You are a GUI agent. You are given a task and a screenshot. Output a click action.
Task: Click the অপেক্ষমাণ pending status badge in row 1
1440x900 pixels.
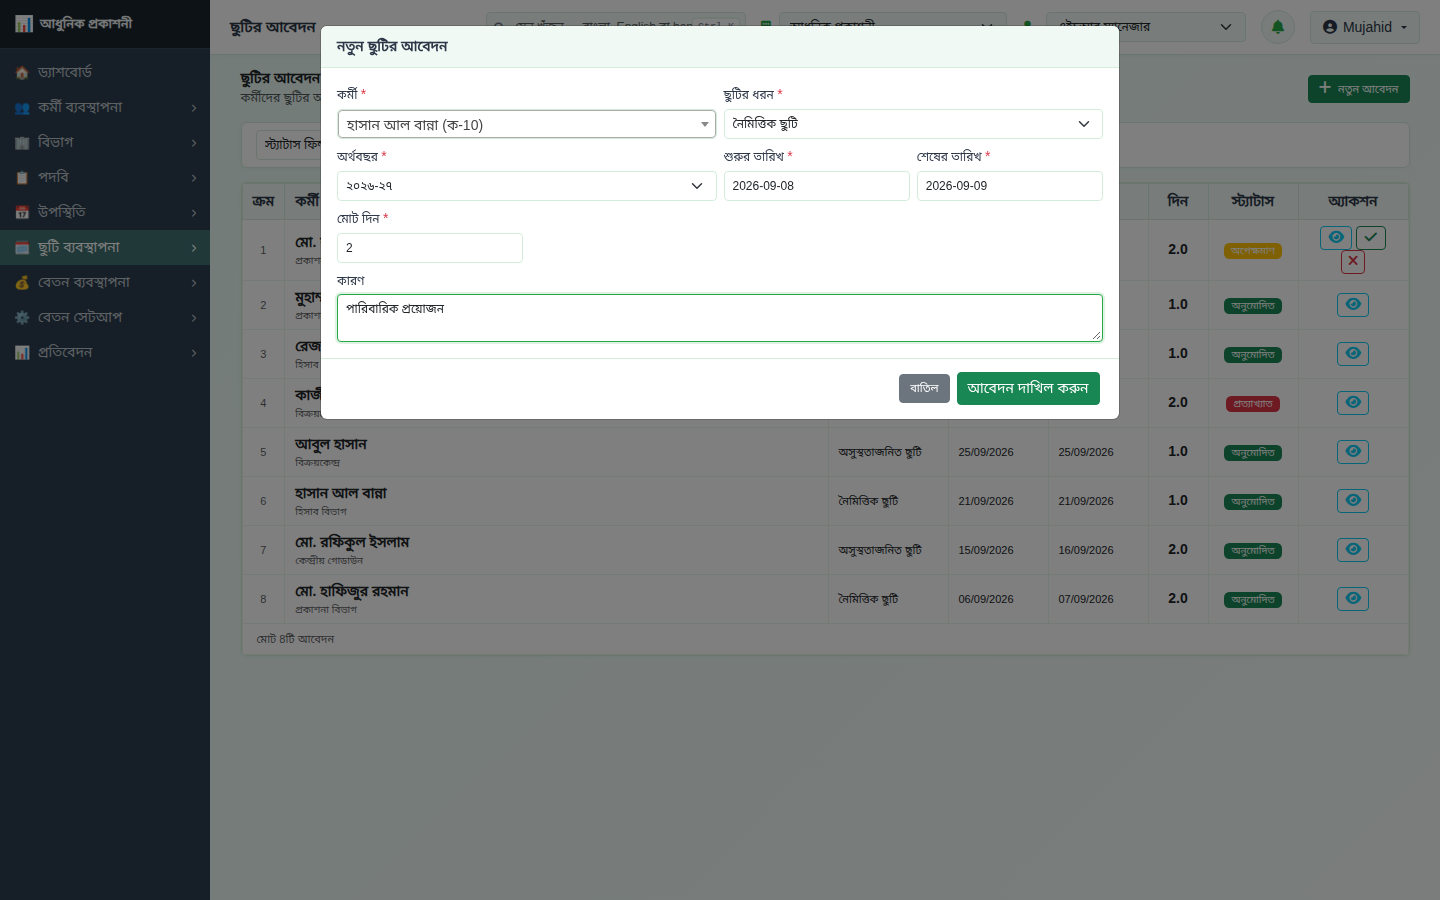[x=1253, y=251]
